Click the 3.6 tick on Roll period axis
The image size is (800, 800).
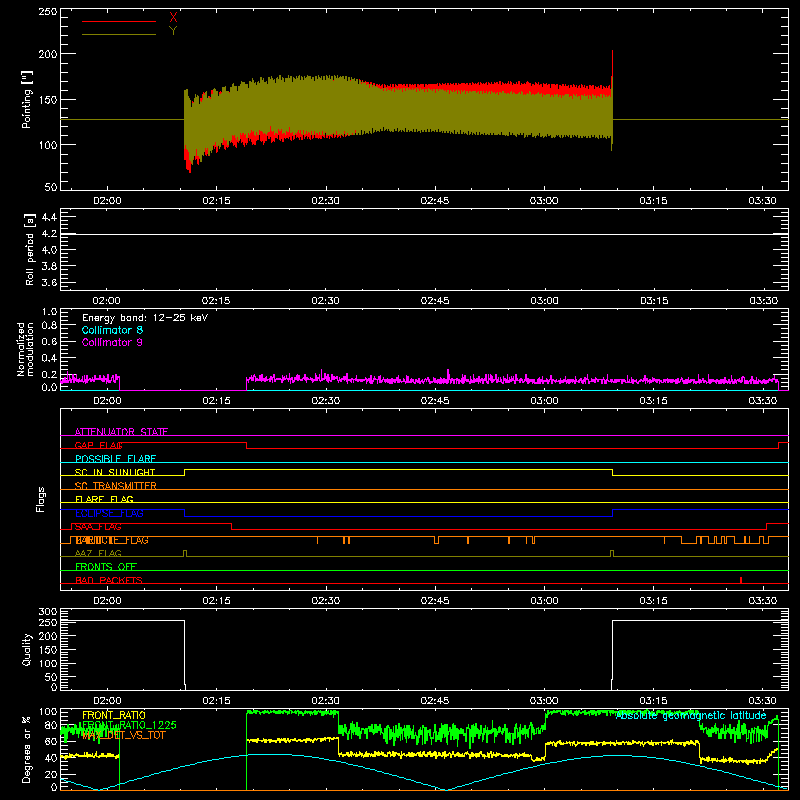pos(49,282)
